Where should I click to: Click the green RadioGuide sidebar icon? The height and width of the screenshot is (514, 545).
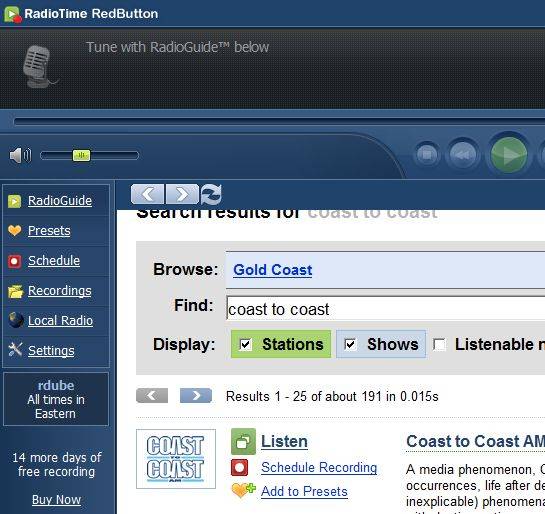[x=15, y=201]
